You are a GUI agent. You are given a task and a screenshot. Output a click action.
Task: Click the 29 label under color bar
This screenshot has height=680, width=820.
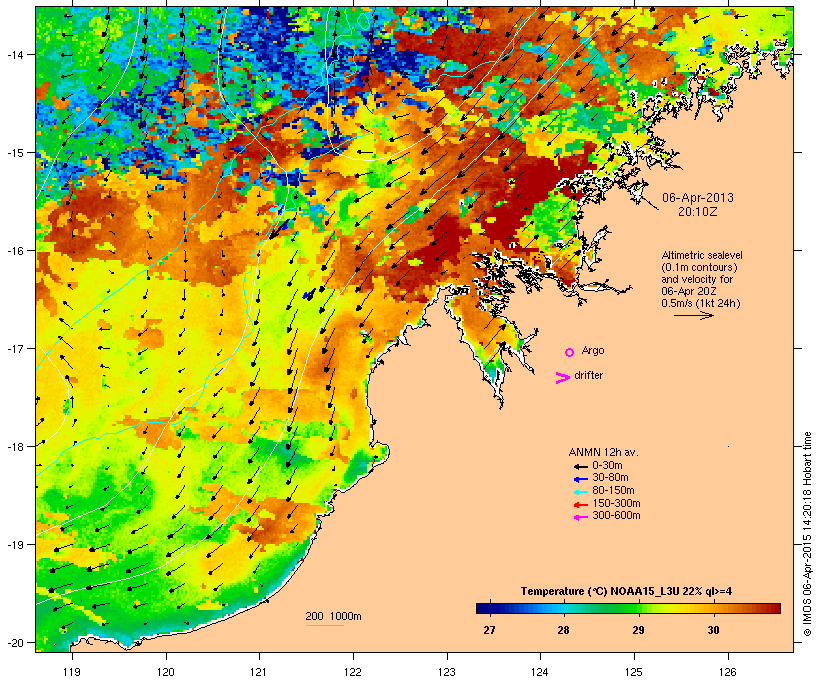638,630
